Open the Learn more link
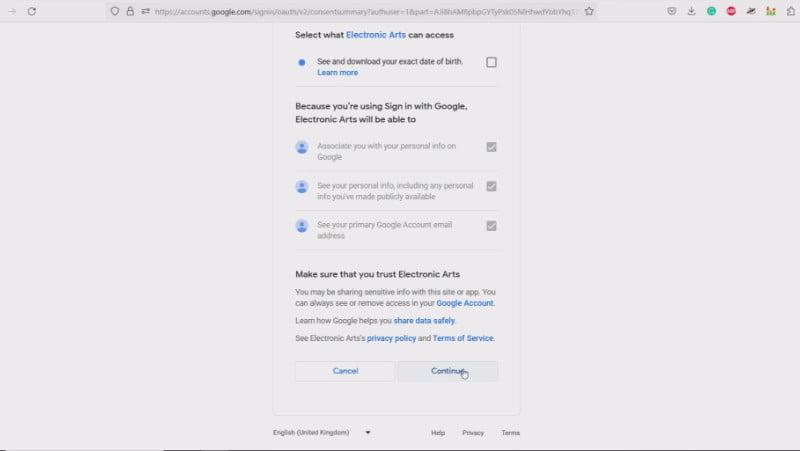Image resolution: width=800 pixels, height=451 pixels. [337, 72]
